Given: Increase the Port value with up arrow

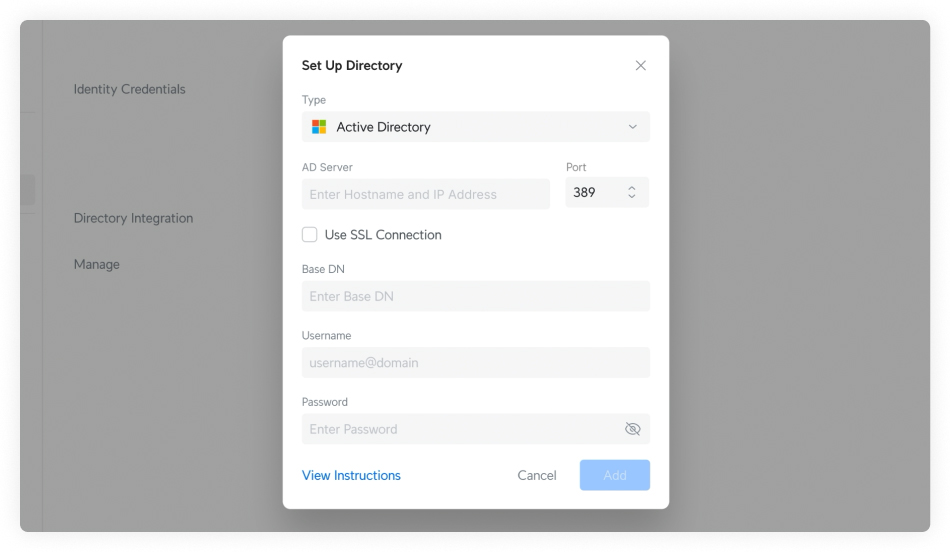Looking at the screenshot, I should coord(631,188).
